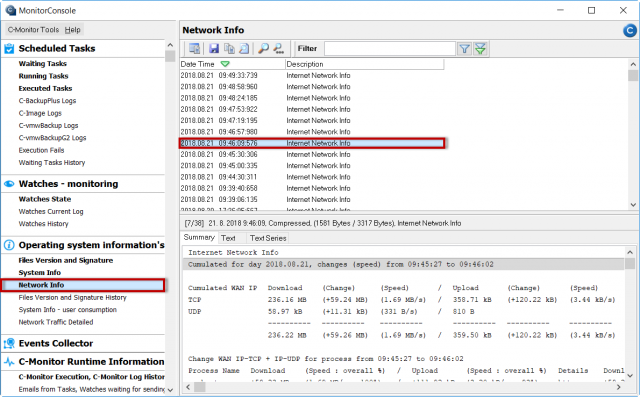Screen dimensions: 640x397
Task: Open Waiting Tasks in the sidebar
Action: pos(42,64)
